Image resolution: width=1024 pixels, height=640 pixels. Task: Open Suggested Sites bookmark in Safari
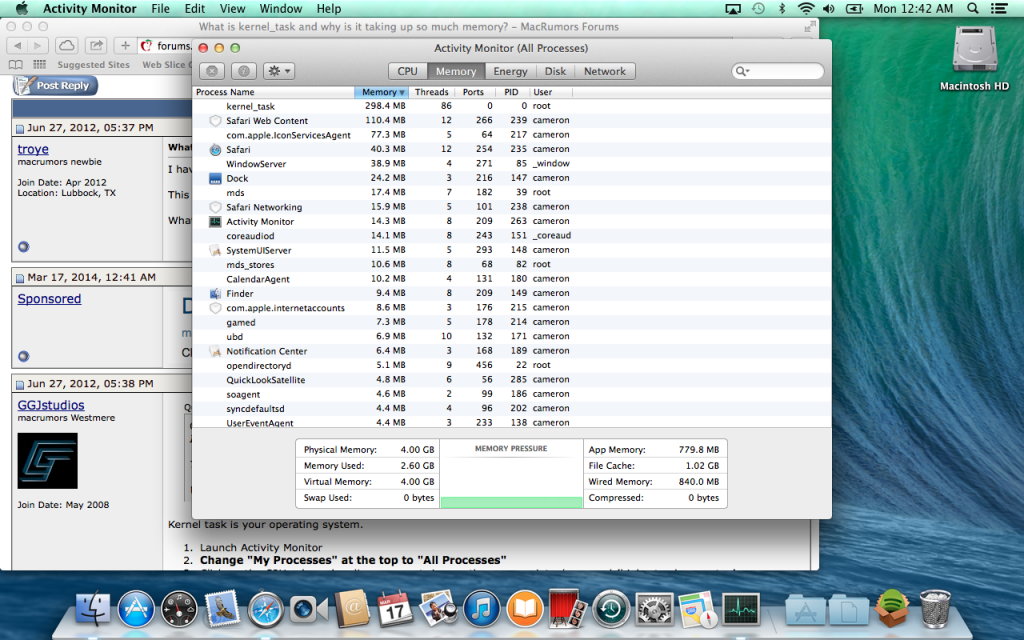93,65
